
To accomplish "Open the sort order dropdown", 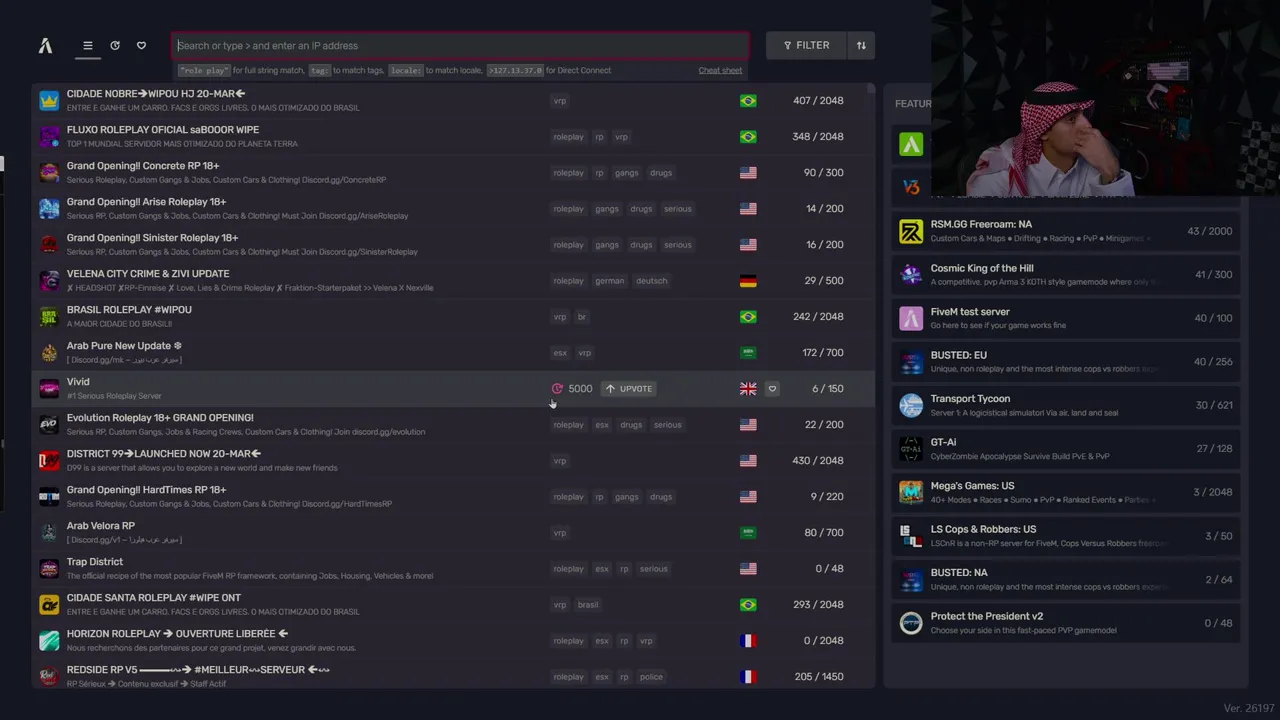I will tap(861, 45).
